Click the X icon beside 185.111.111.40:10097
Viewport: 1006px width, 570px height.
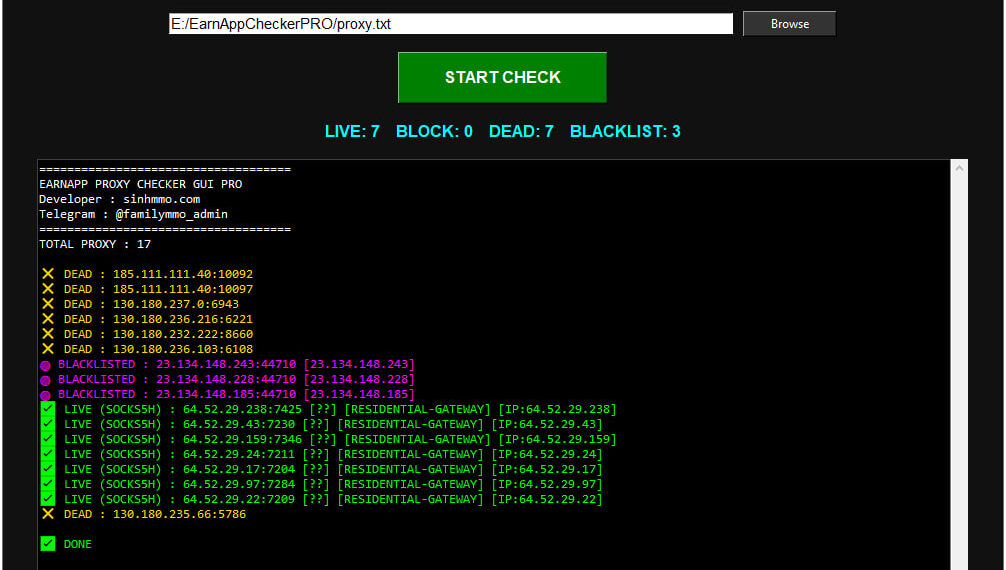(47, 289)
